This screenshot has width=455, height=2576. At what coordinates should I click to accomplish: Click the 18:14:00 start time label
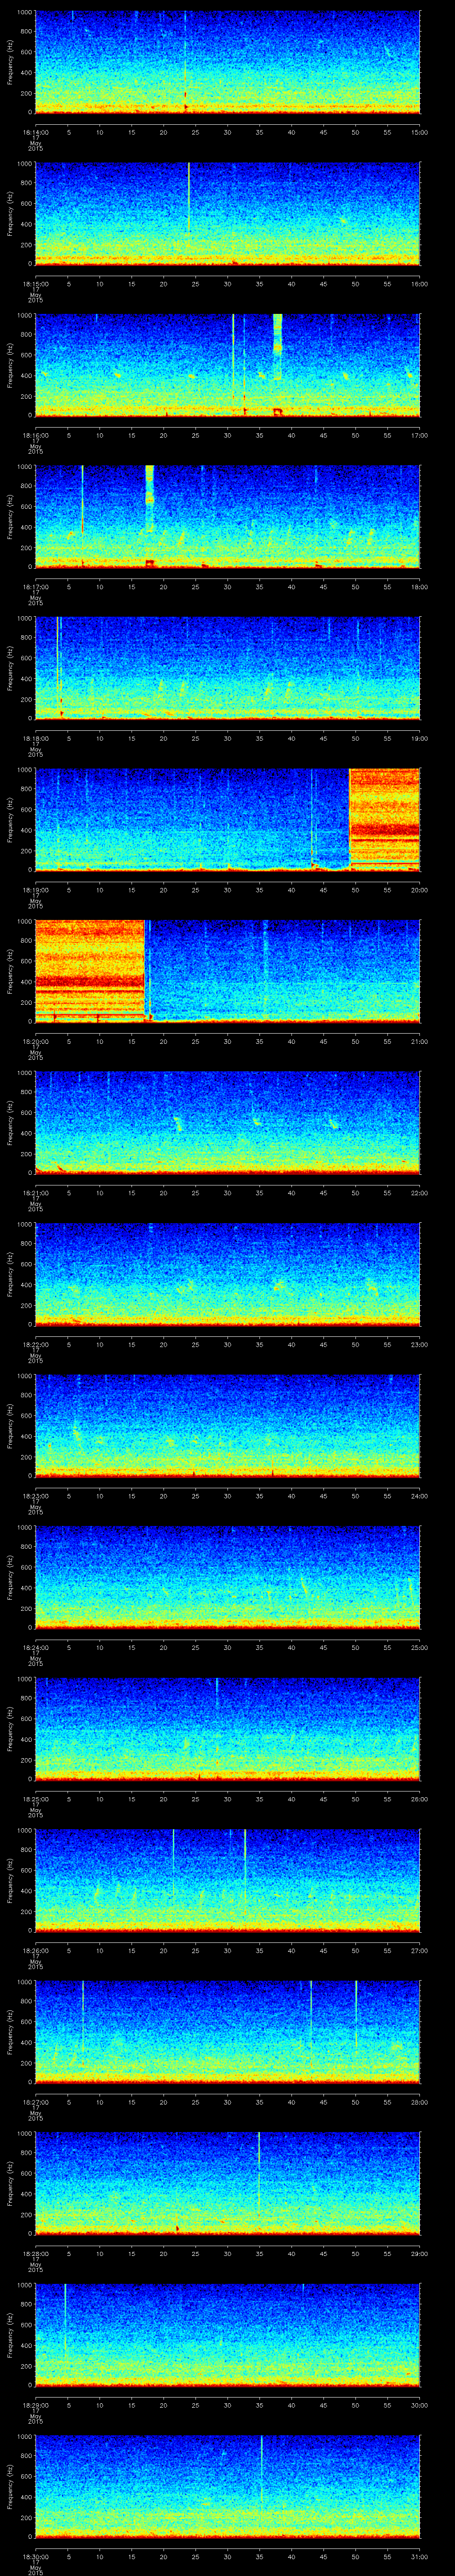[35, 132]
